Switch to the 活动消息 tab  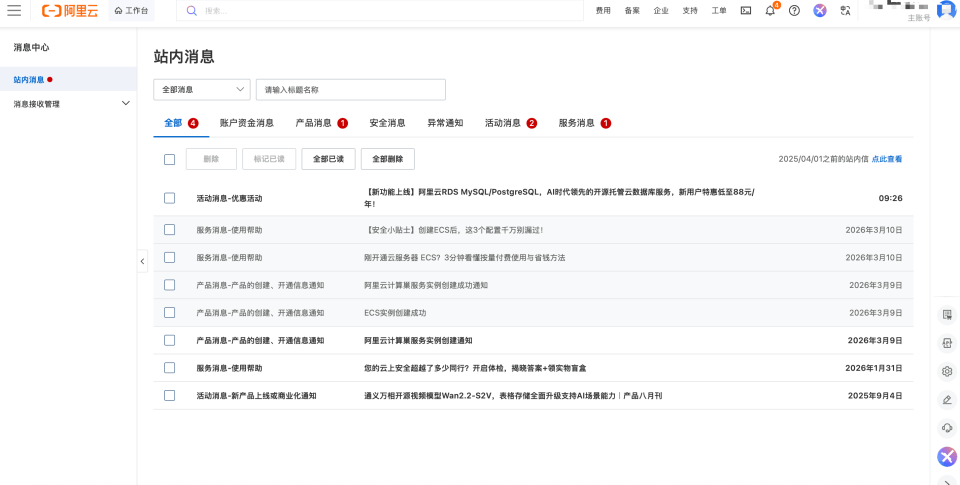coord(502,123)
